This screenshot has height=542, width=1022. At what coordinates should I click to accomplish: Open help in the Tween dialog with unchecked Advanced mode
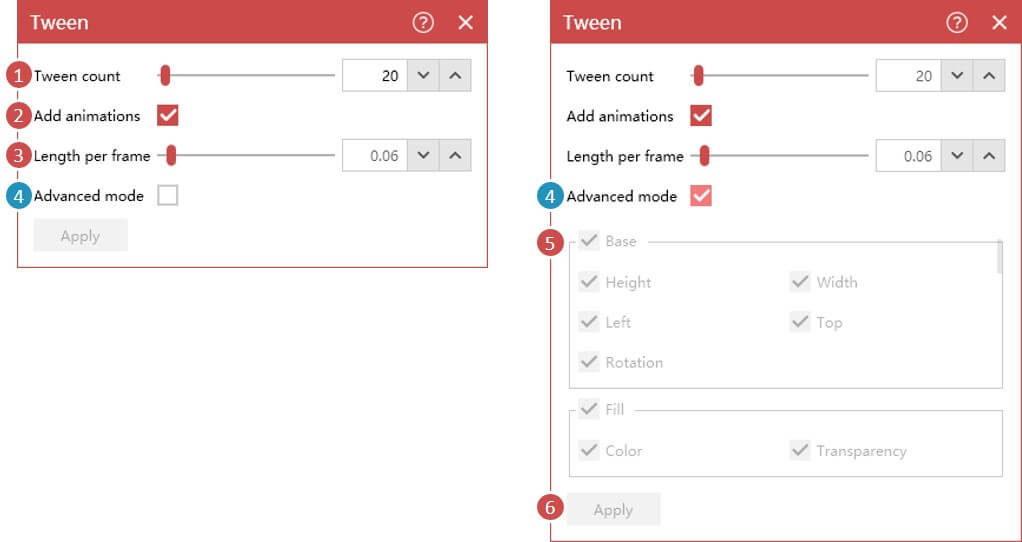click(x=423, y=23)
